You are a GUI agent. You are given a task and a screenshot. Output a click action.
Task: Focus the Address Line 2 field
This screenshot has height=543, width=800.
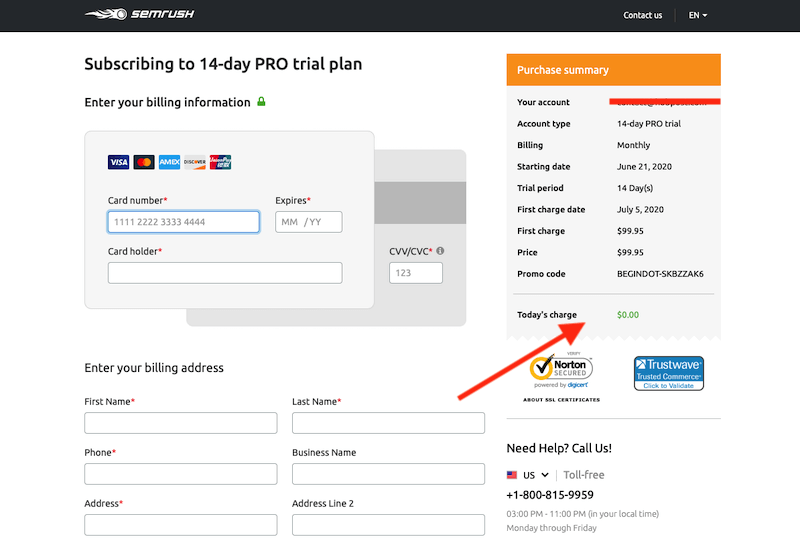[388, 525]
